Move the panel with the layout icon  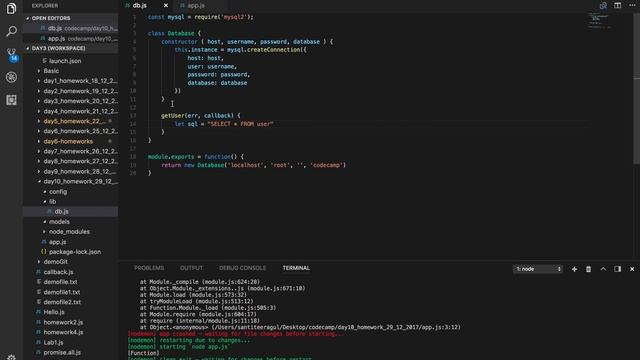[618, 269]
